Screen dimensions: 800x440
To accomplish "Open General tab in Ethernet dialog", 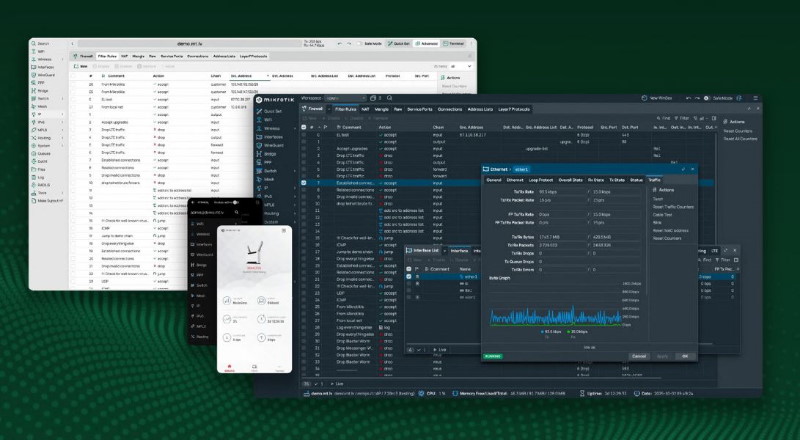I will (x=494, y=180).
